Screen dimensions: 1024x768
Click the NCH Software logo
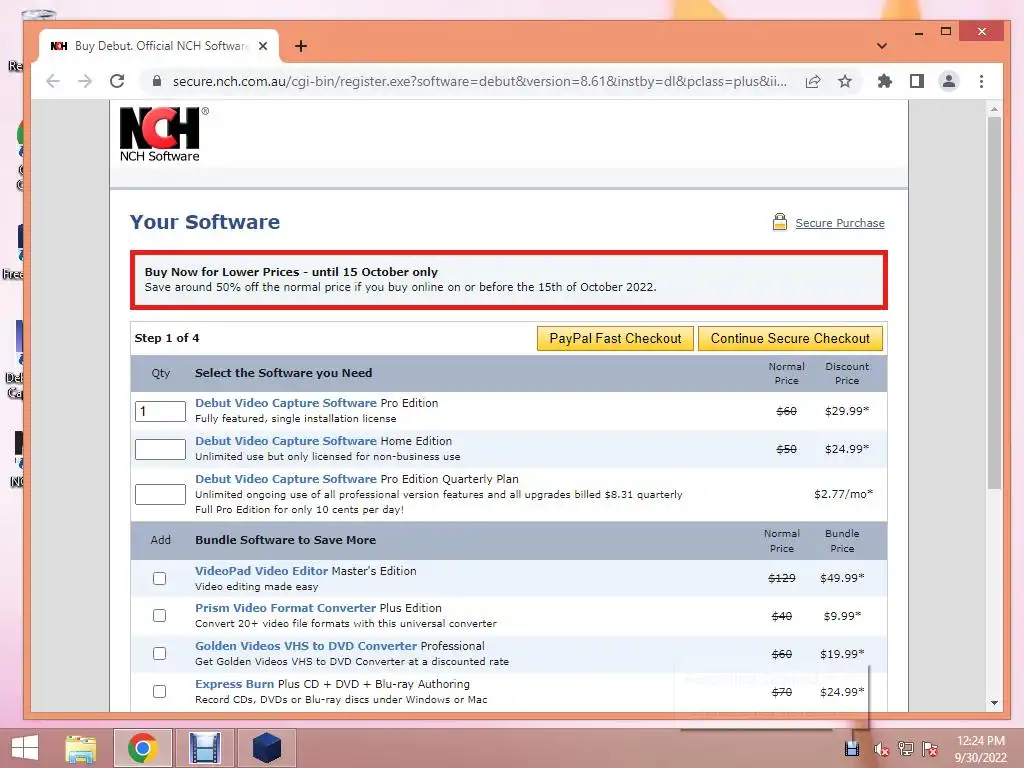160,134
